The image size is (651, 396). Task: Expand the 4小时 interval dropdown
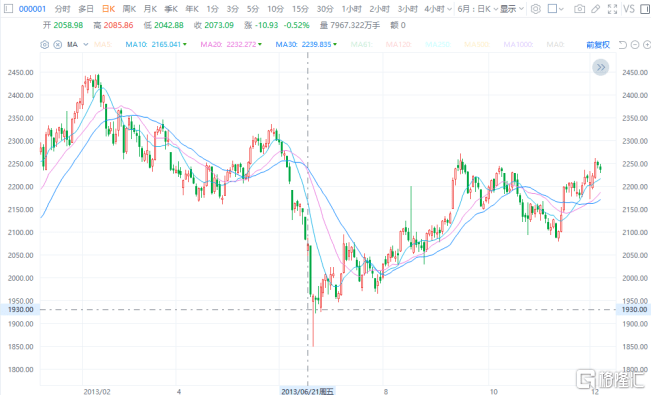pos(438,9)
